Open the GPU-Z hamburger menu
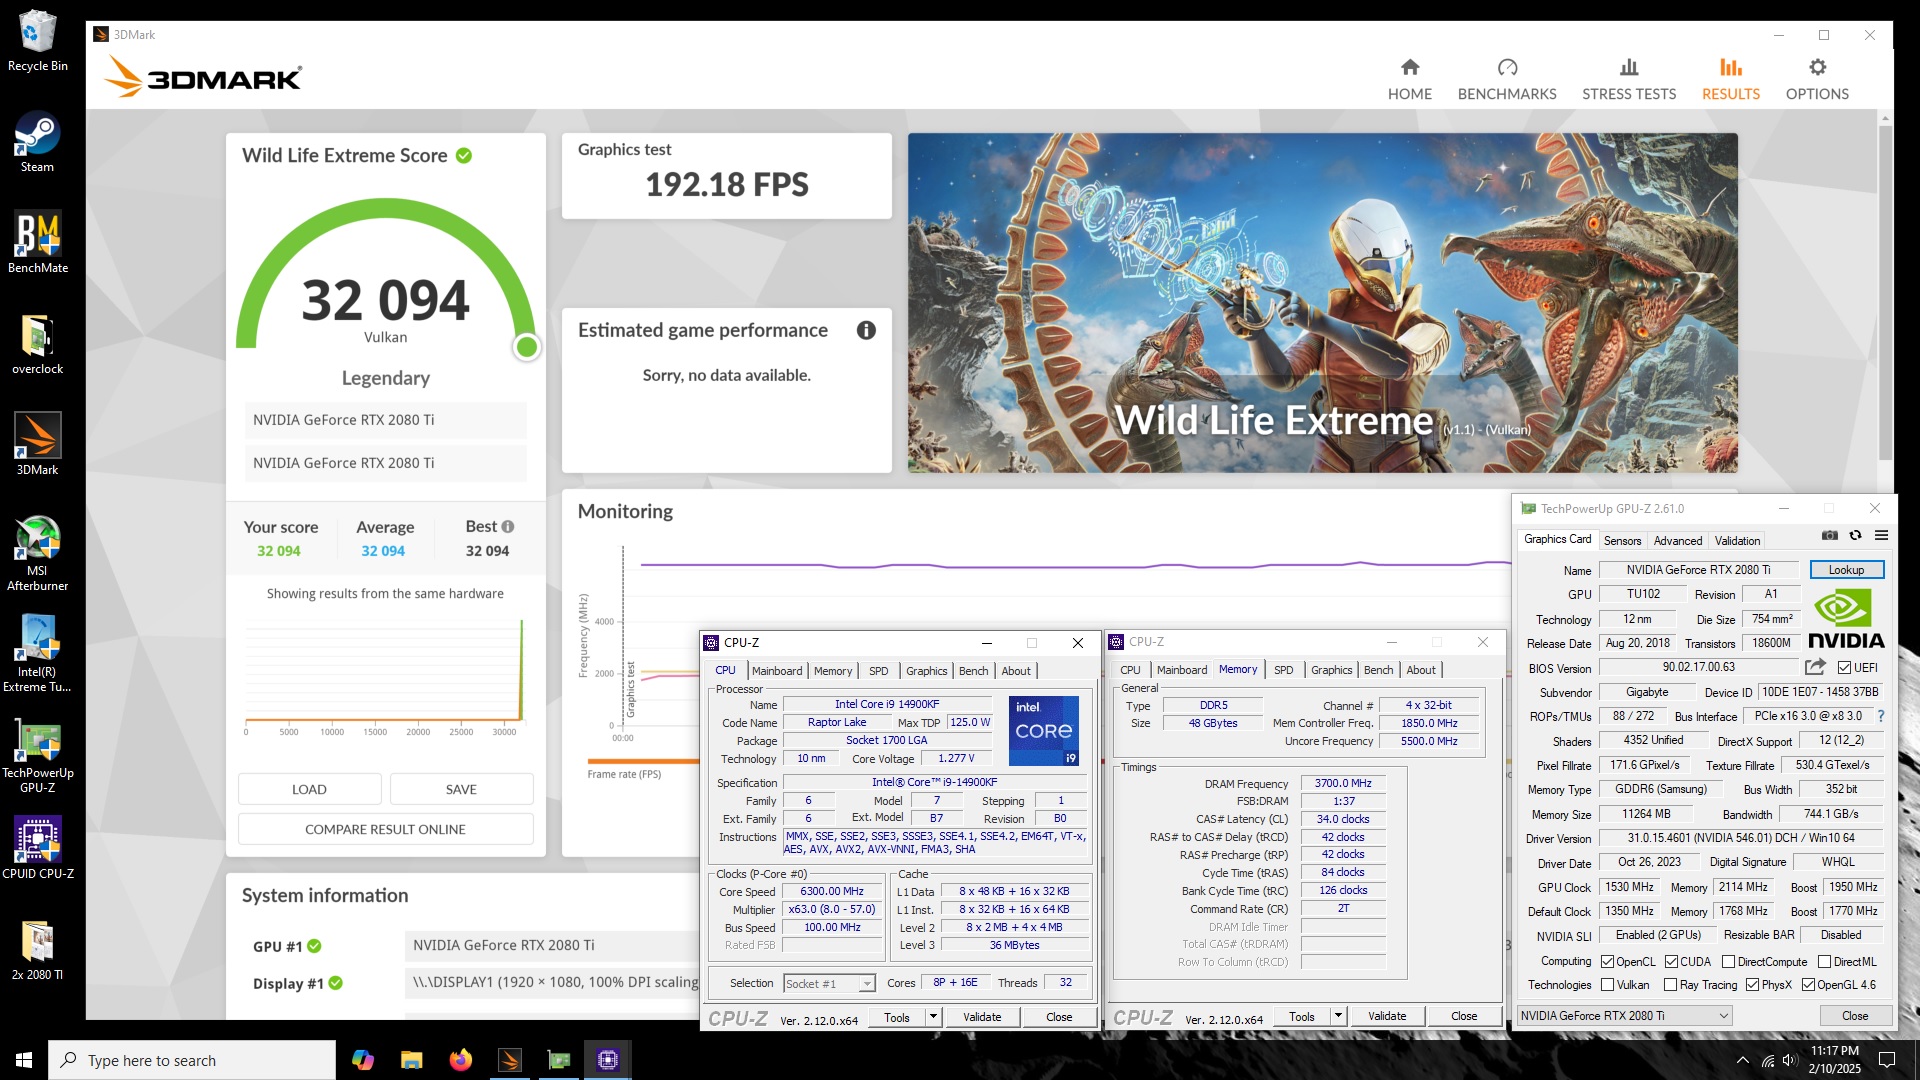 tap(1881, 536)
